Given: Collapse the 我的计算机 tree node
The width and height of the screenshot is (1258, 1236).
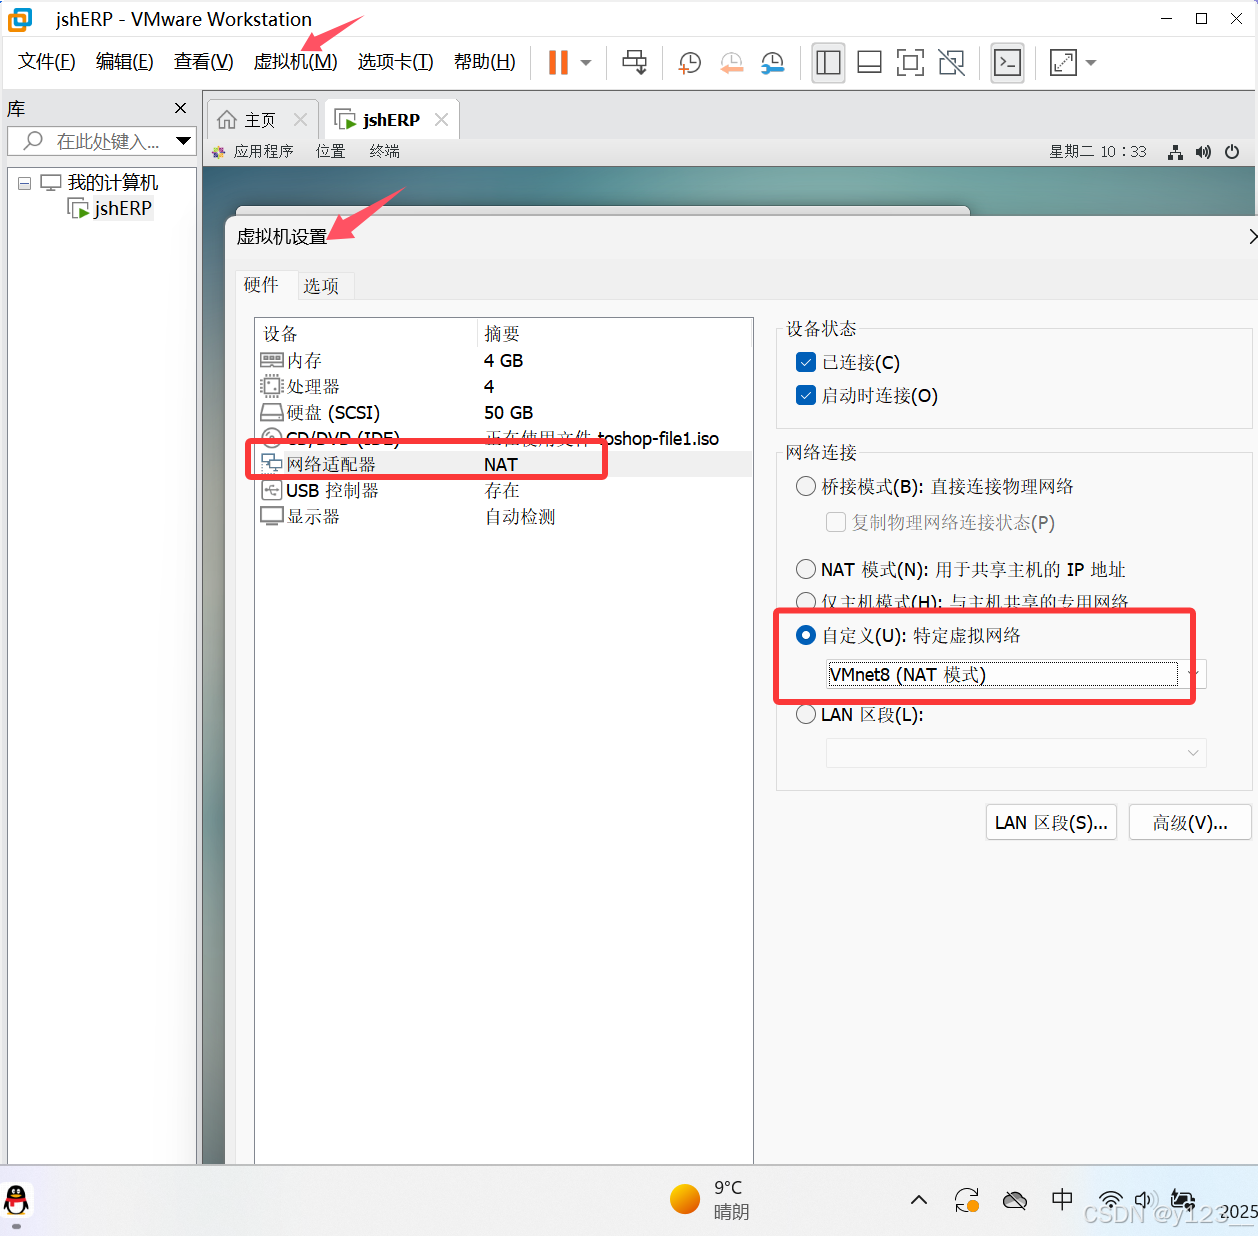Looking at the screenshot, I should click(x=25, y=183).
